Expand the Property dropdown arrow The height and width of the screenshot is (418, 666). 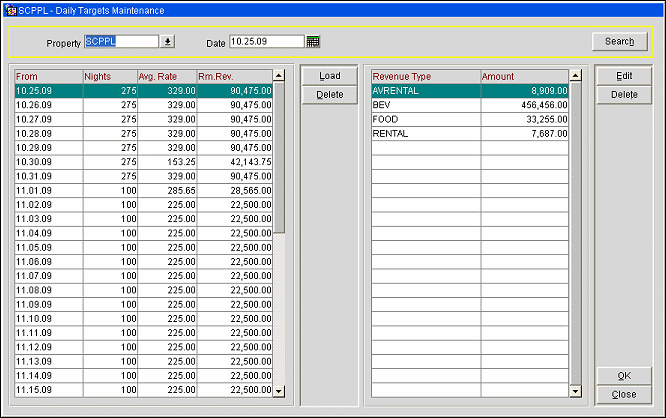[x=168, y=42]
